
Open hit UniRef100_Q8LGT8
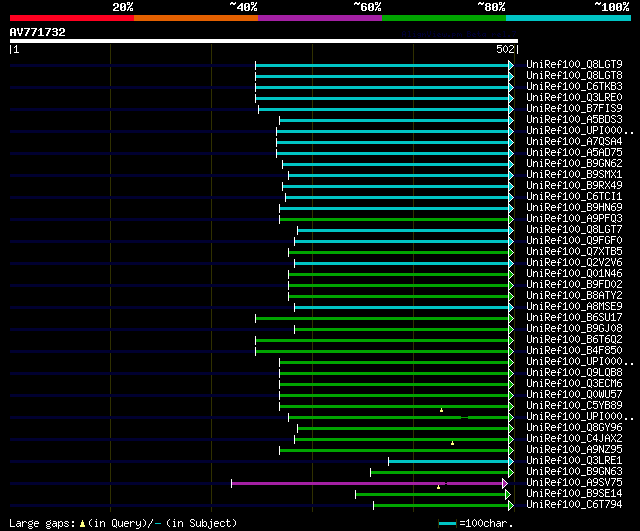coord(574,76)
